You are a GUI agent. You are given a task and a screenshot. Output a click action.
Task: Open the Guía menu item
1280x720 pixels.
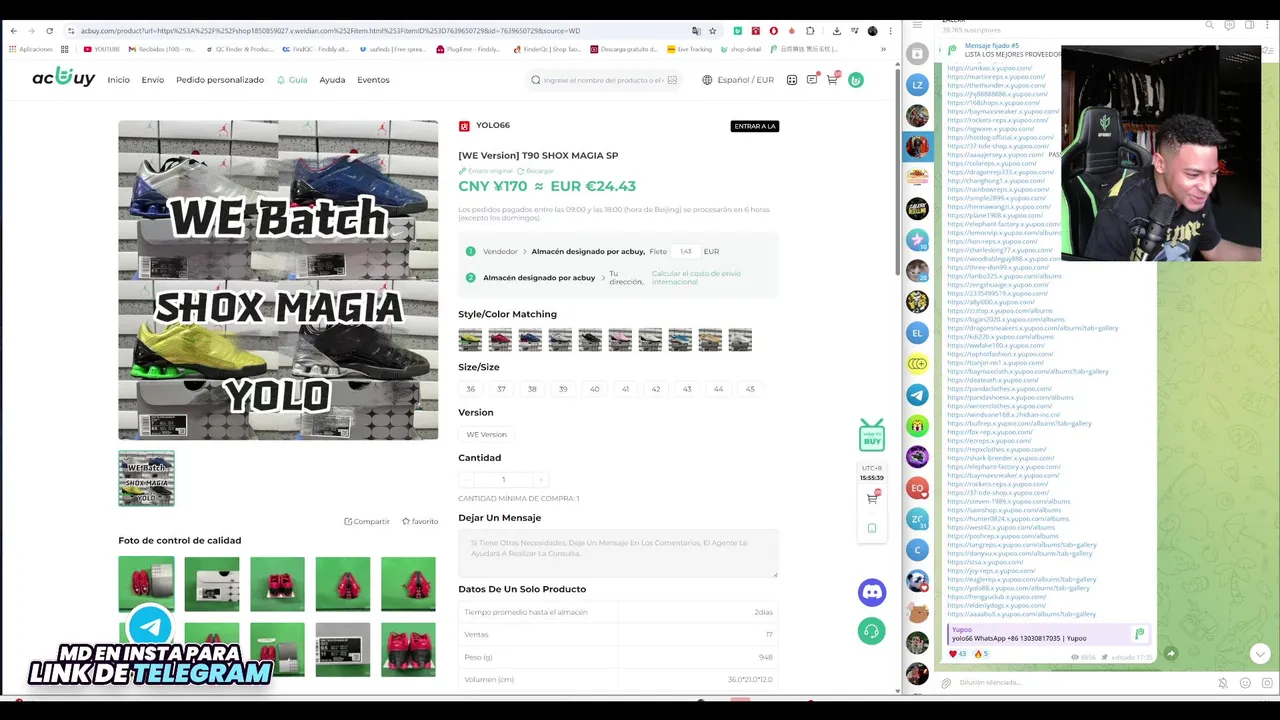292,80
